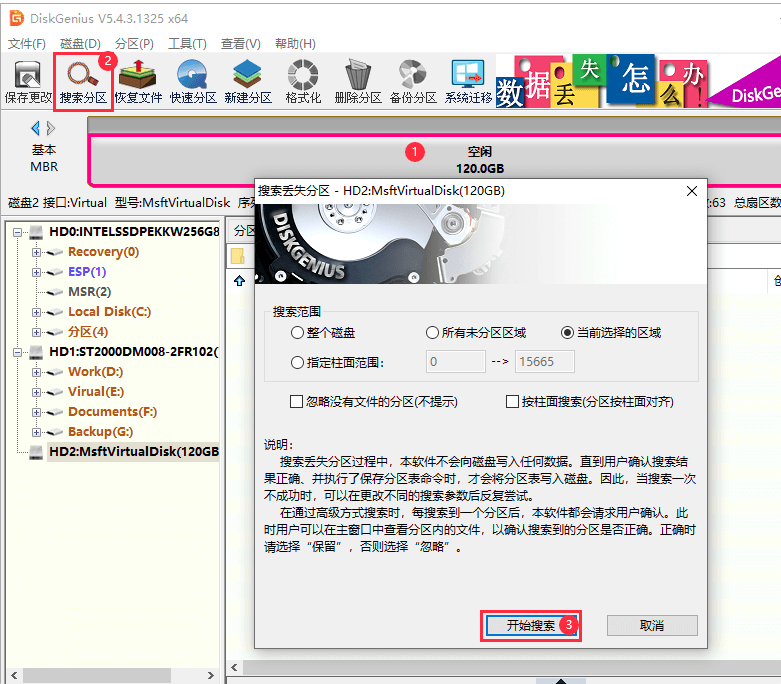Select the Recovery(0) tree label
781x684 pixels.
tap(104, 252)
